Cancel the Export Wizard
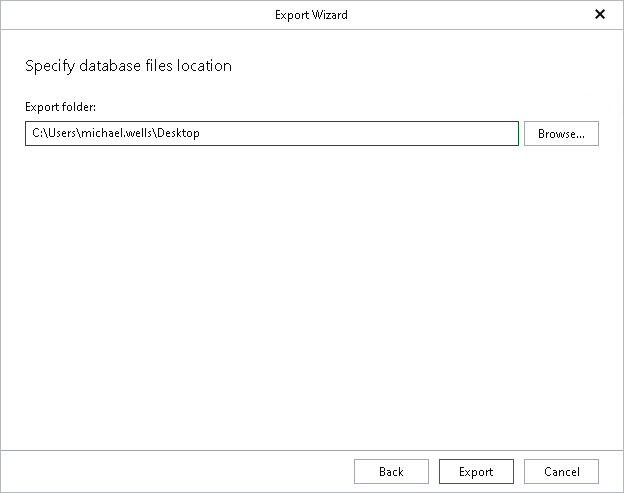624x493 pixels. [561, 472]
